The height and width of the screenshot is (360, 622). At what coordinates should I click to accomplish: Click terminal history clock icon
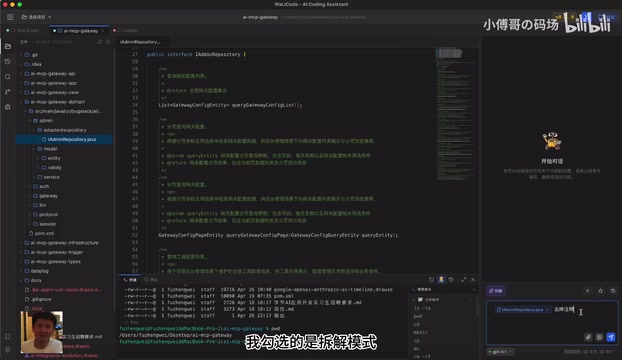451,280
